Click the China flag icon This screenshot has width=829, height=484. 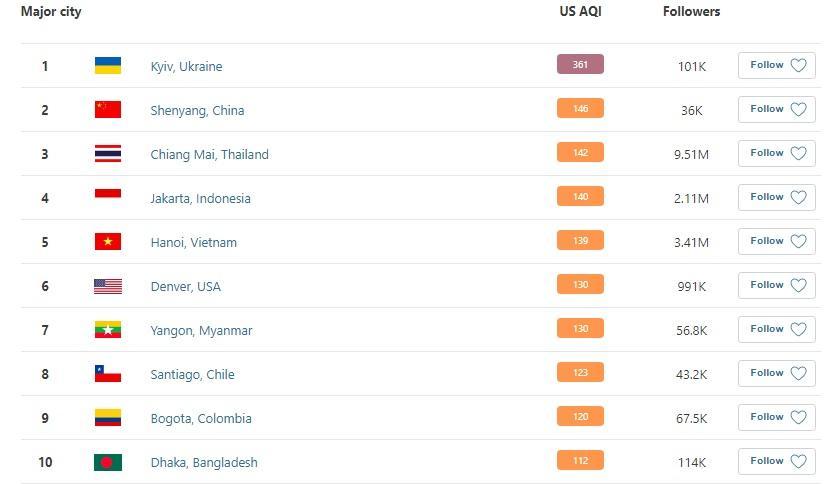pyautogui.click(x=108, y=110)
